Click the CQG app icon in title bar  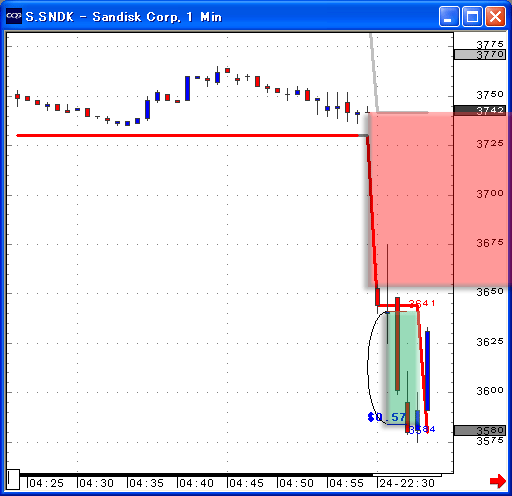tap(14, 16)
